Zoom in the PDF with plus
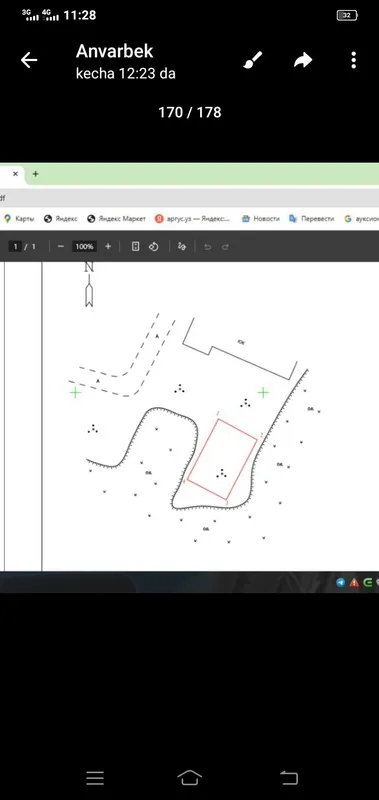The height and width of the screenshot is (800, 379). click(108, 246)
